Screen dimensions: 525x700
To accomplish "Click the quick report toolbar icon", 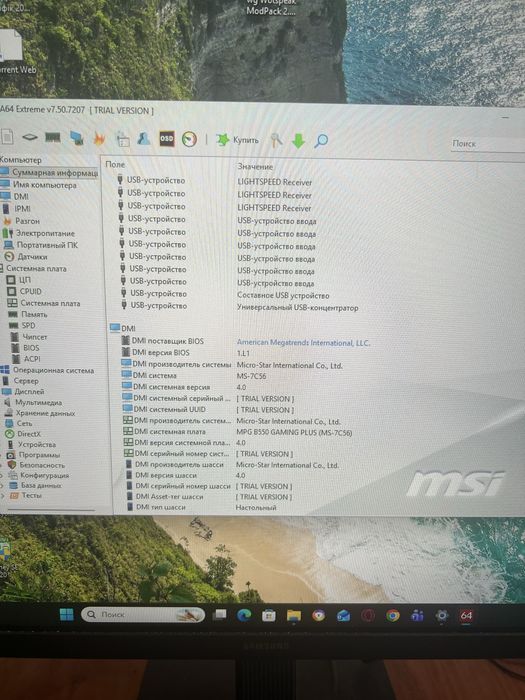I will pyautogui.click(x=123, y=139).
